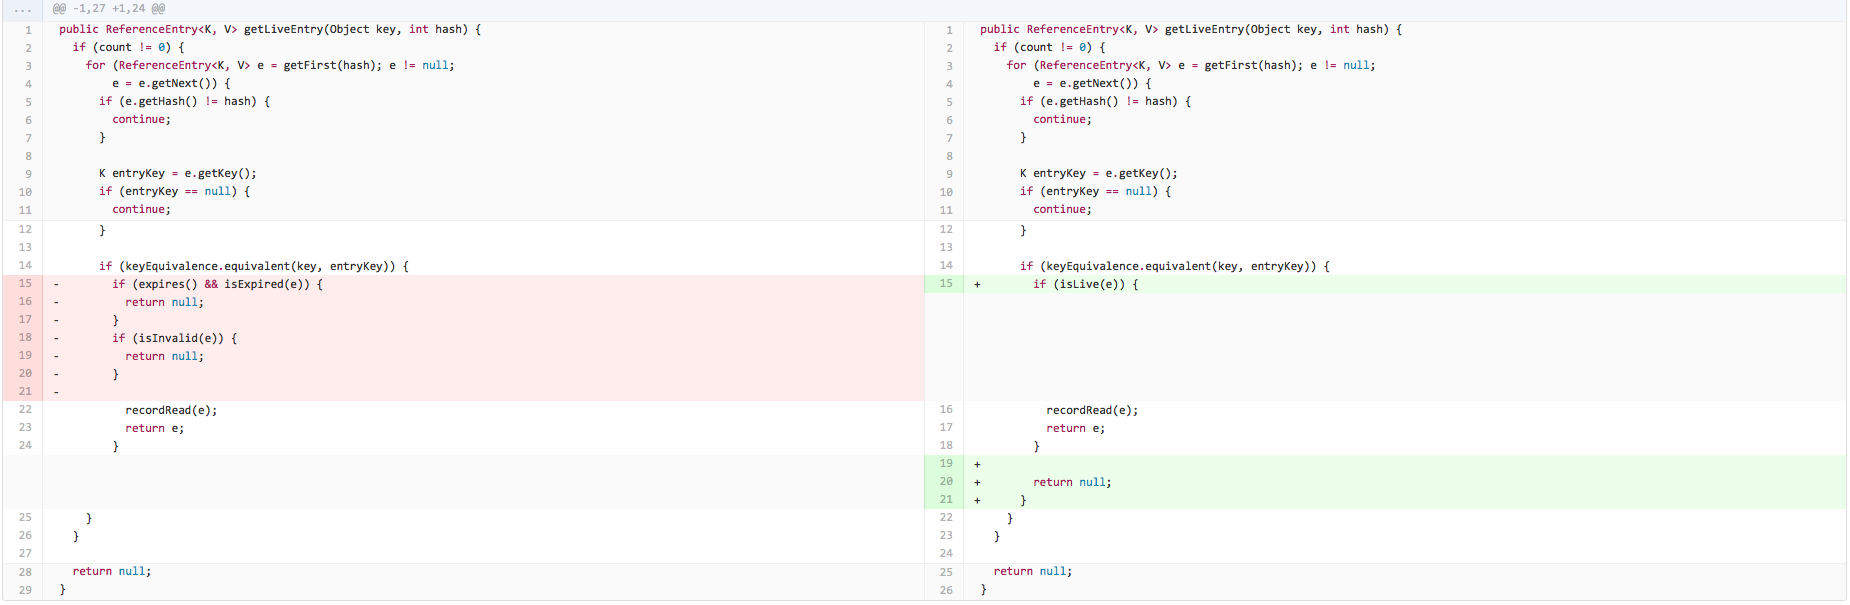
Task: Click K entryKey assignment in left pane
Action: [177, 174]
